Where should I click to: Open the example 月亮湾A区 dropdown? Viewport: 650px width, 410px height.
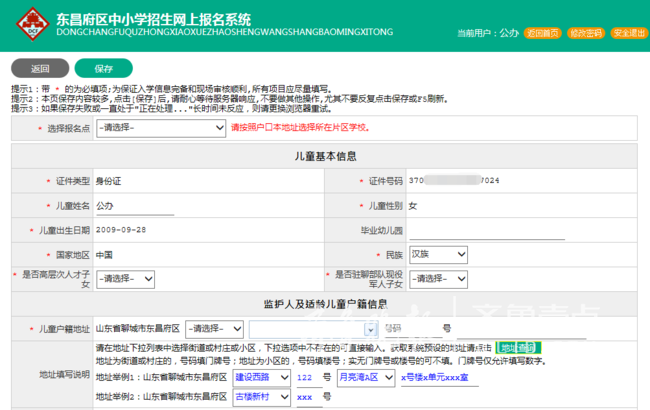366,378
